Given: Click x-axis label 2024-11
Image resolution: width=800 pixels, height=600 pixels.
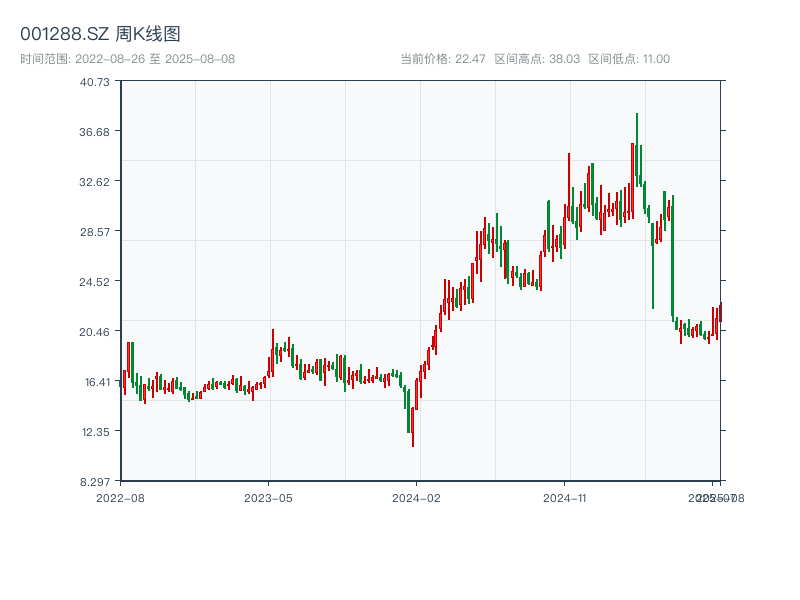Looking at the screenshot, I should 565,498.
